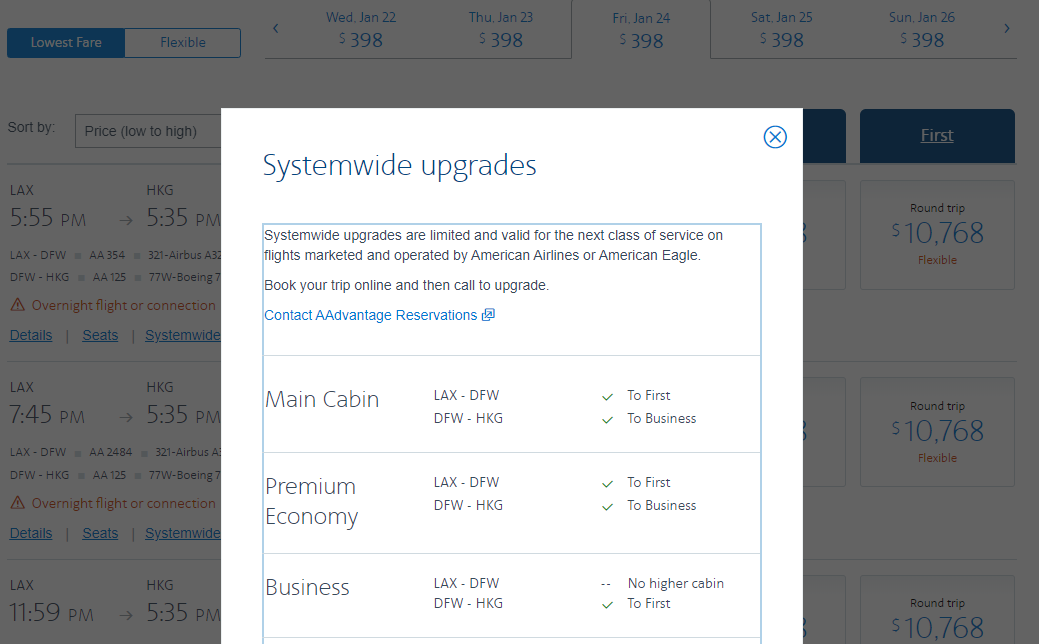View Seats for the 7:45 PM flight

(100, 533)
